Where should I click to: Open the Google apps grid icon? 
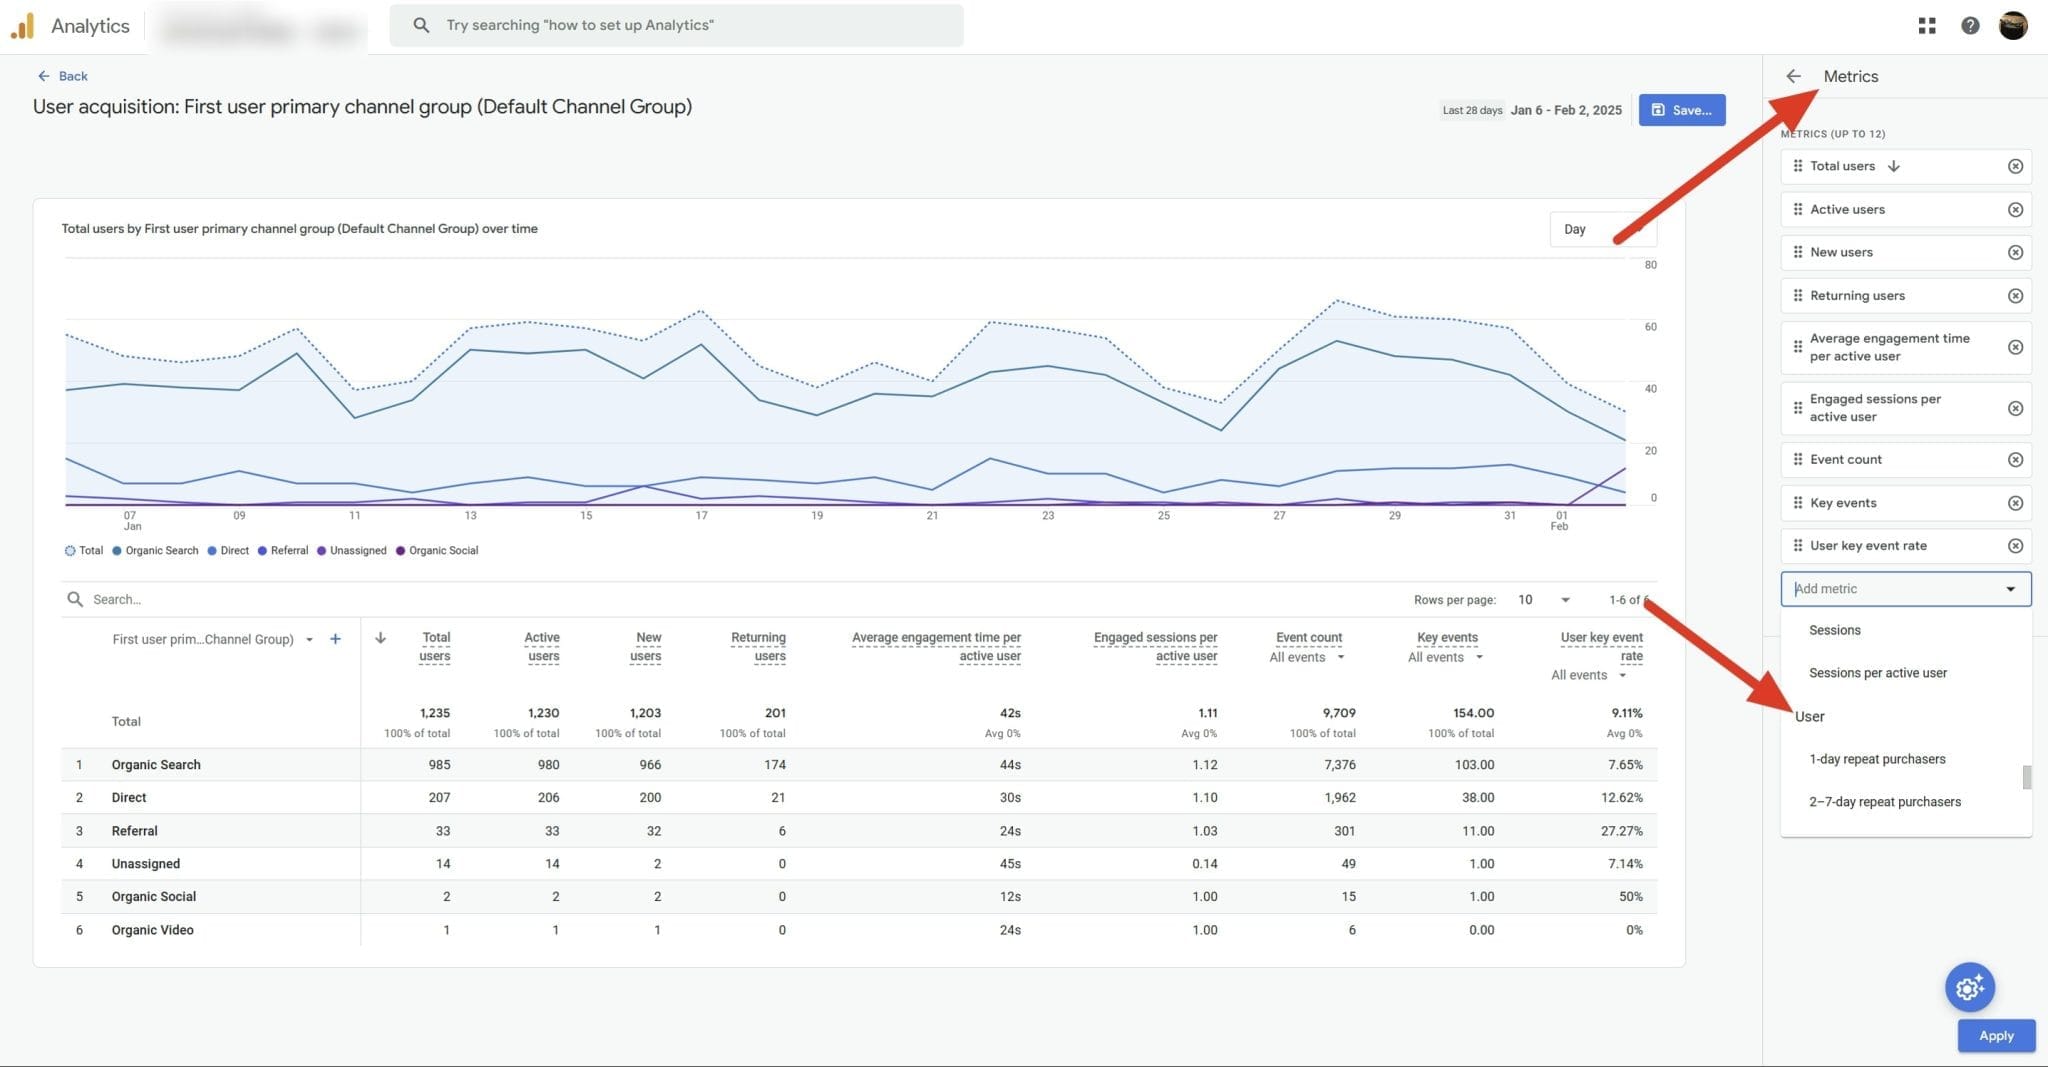click(x=1926, y=25)
